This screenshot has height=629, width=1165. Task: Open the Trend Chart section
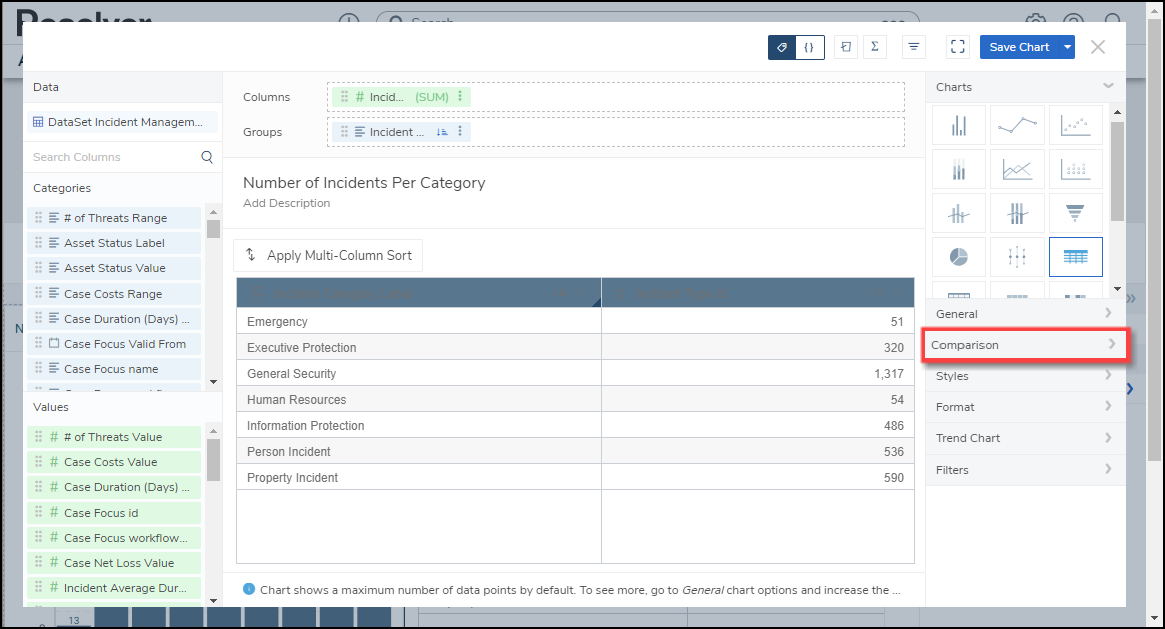(x=1025, y=438)
